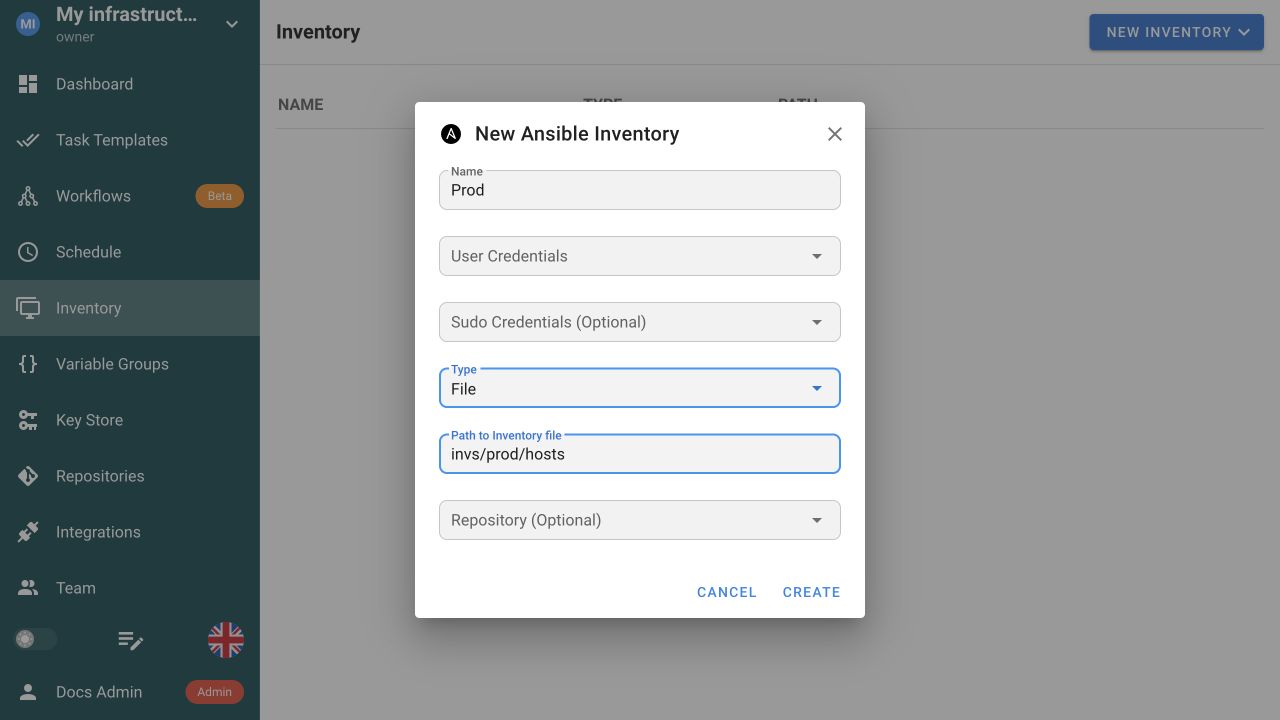Change language via the UK flag icon
The width and height of the screenshot is (1280, 720).
226,640
